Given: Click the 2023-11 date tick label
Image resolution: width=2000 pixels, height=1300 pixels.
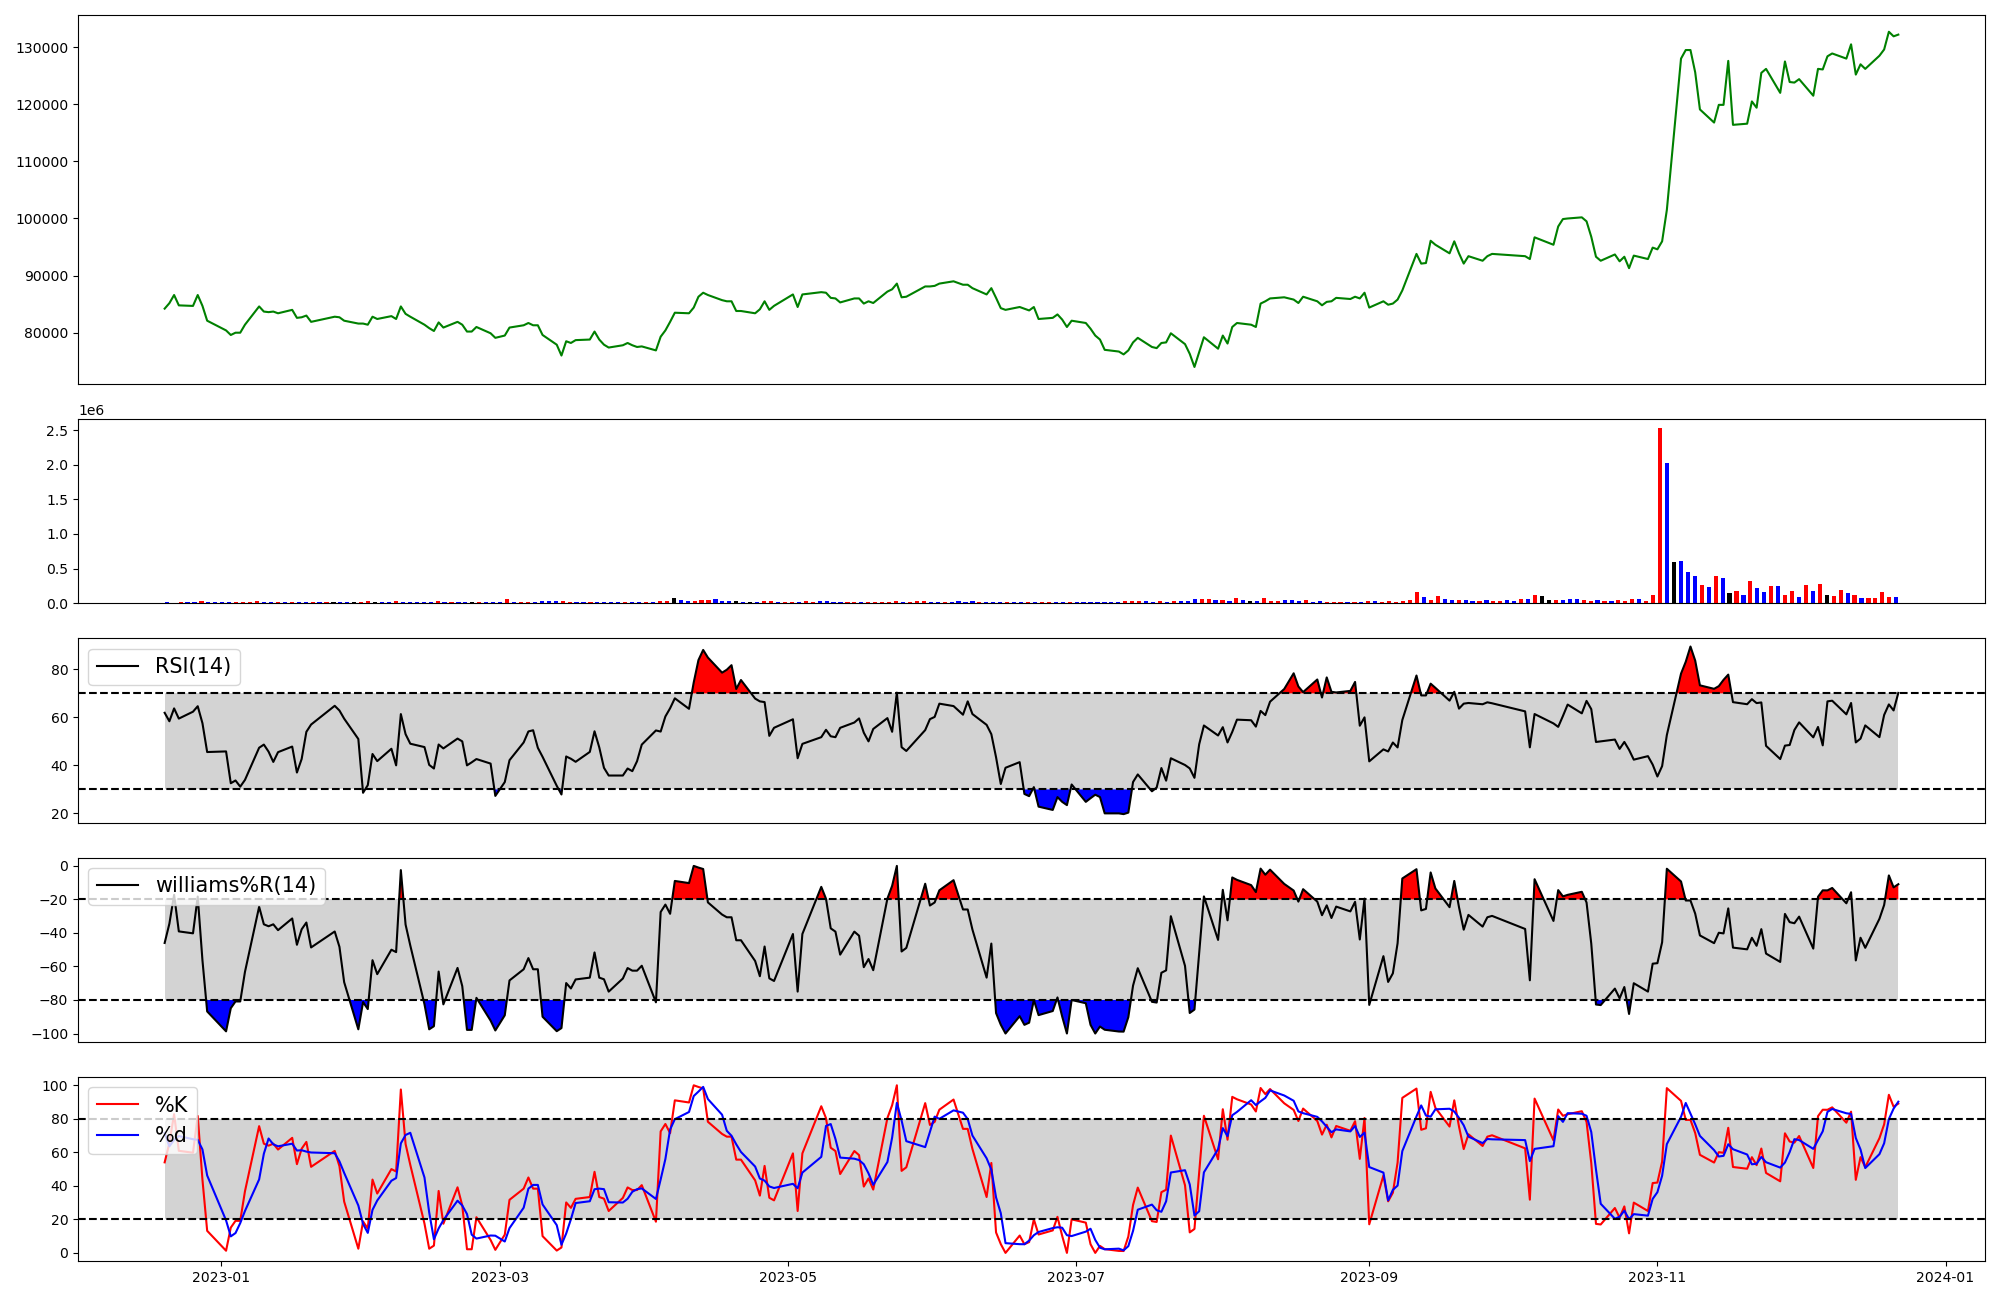Looking at the screenshot, I should pyautogui.click(x=1657, y=1276).
